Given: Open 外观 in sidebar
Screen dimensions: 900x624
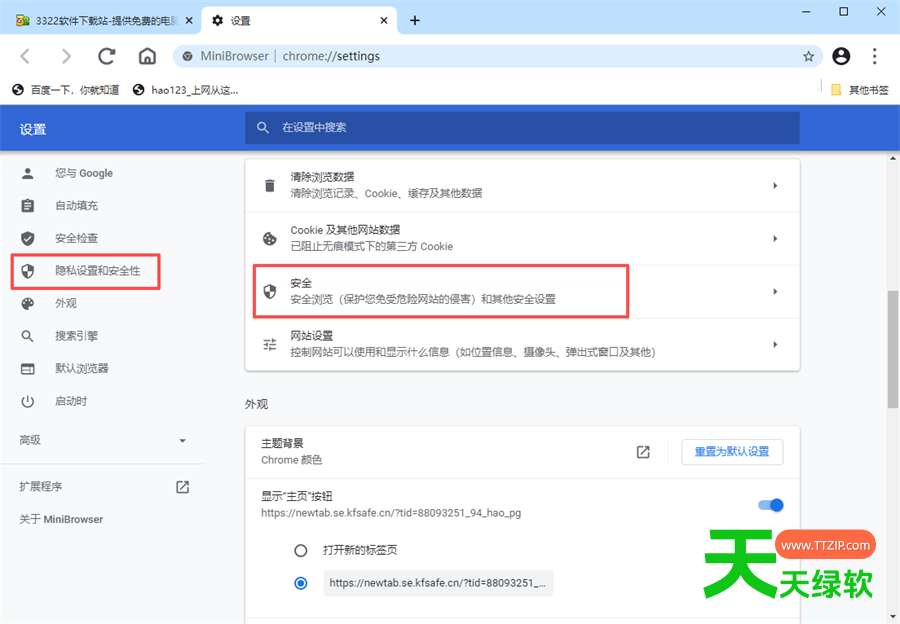Looking at the screenshot, I should pos(66,303).
